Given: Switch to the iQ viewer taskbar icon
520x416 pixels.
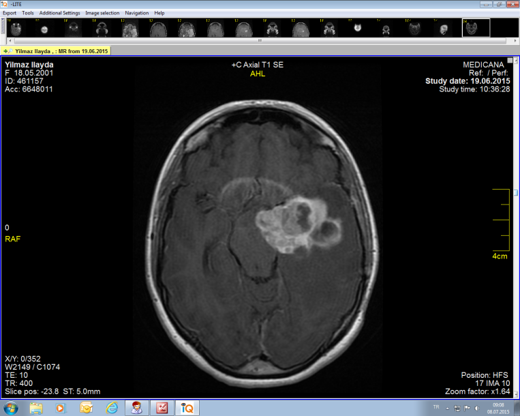Looking at the screenshot, I should (x=187, y=408).
